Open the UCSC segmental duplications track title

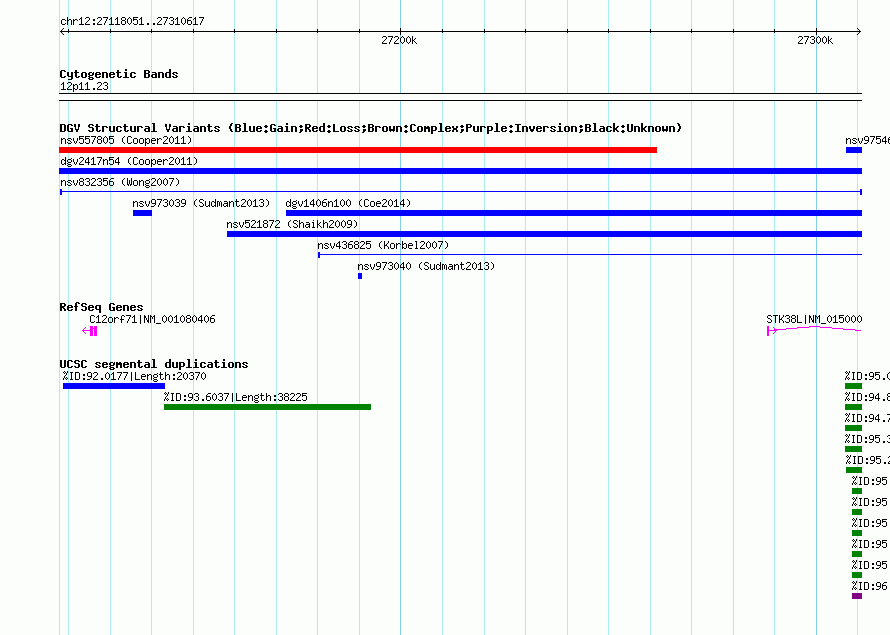click(154, 364)
